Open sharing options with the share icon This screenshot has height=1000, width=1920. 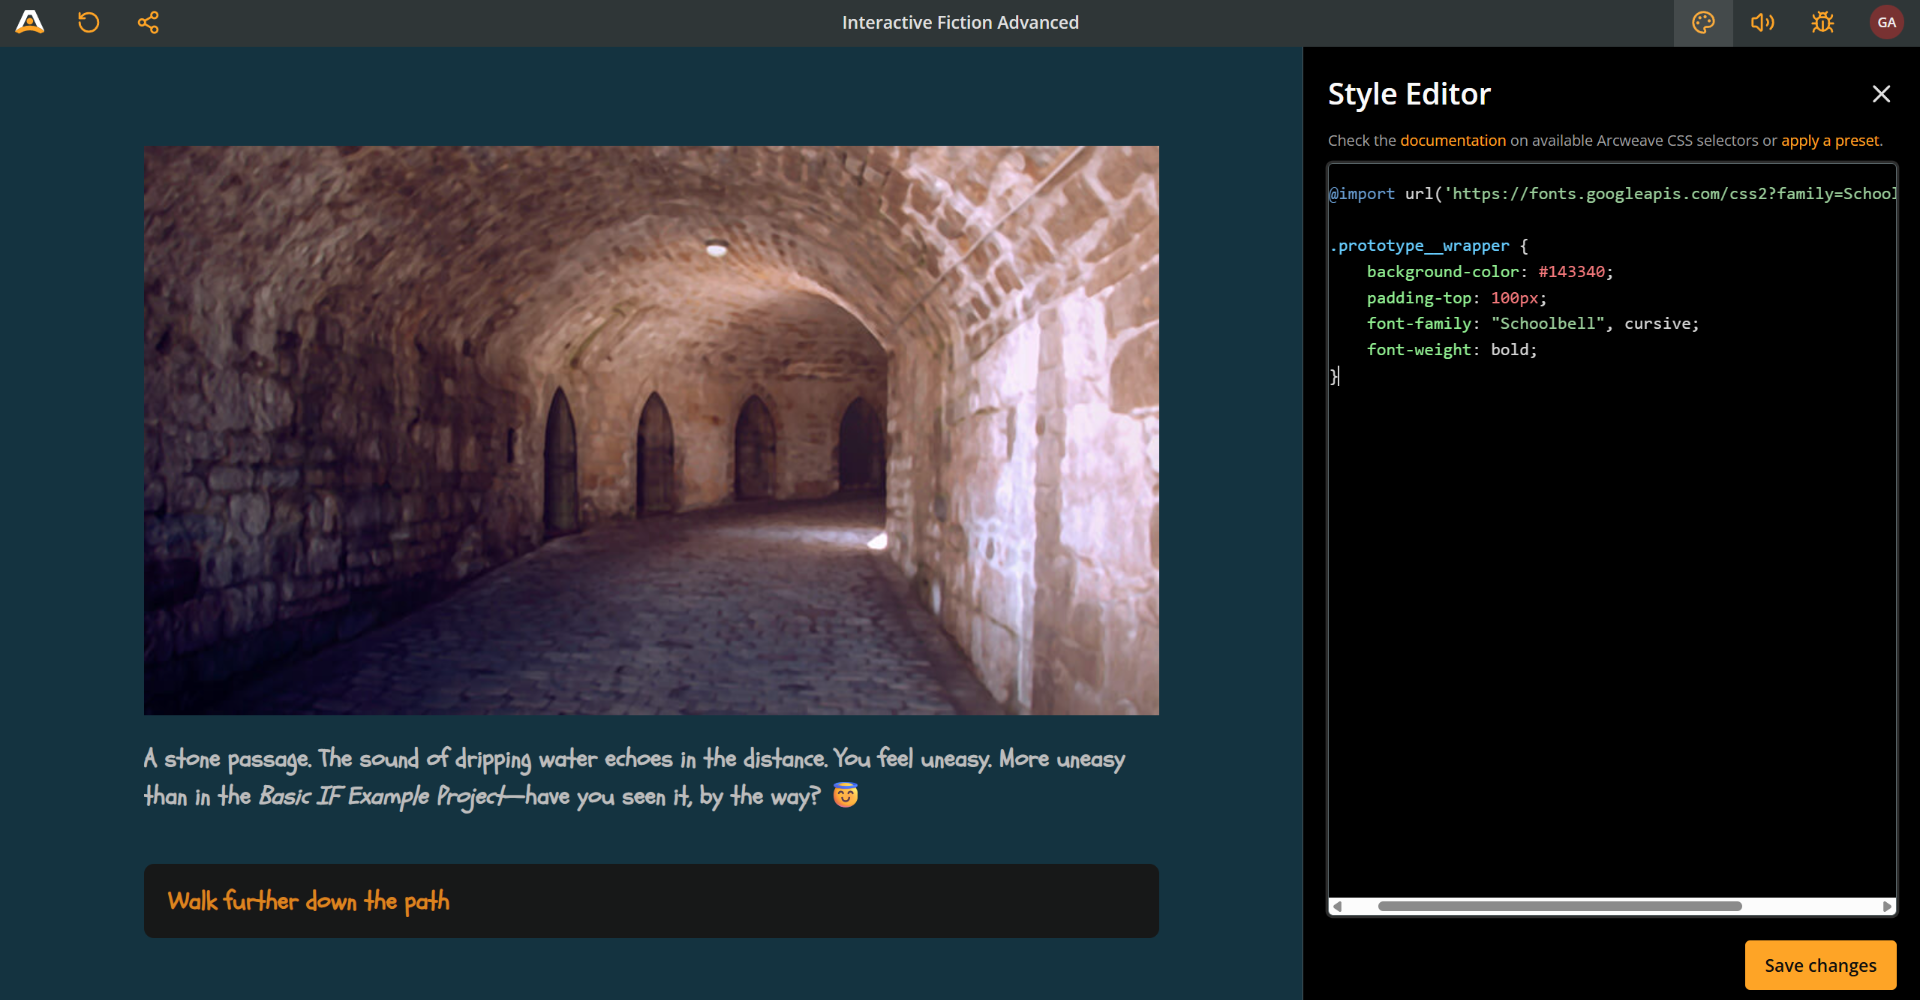tap(148, 22)
